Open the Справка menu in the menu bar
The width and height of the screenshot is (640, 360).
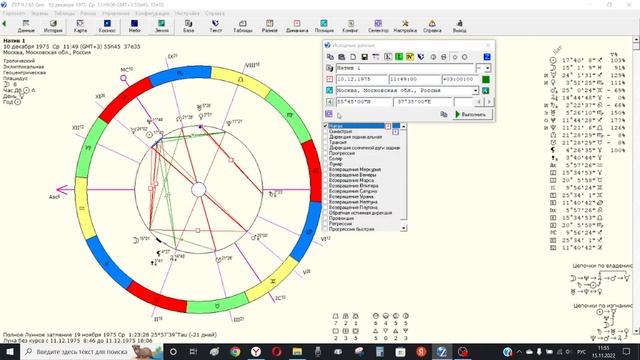point(215,13)
